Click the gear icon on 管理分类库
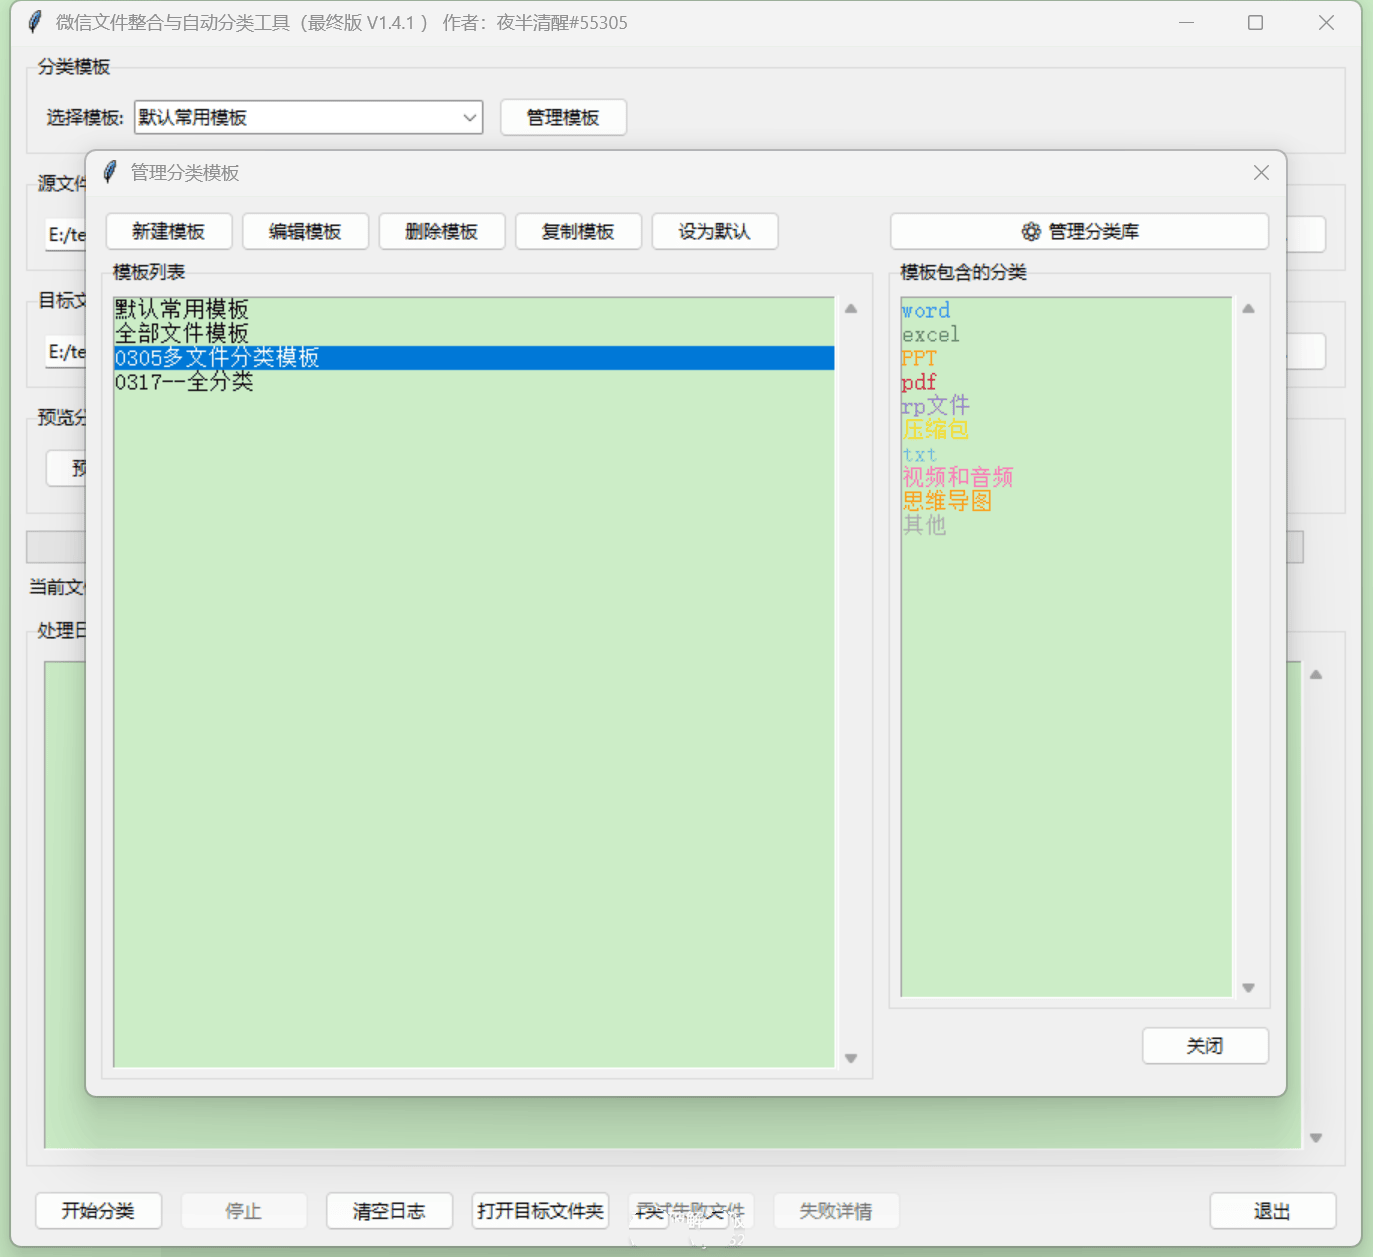Viewport: 1373px width, 1257px height. [x=1031, y=232]
